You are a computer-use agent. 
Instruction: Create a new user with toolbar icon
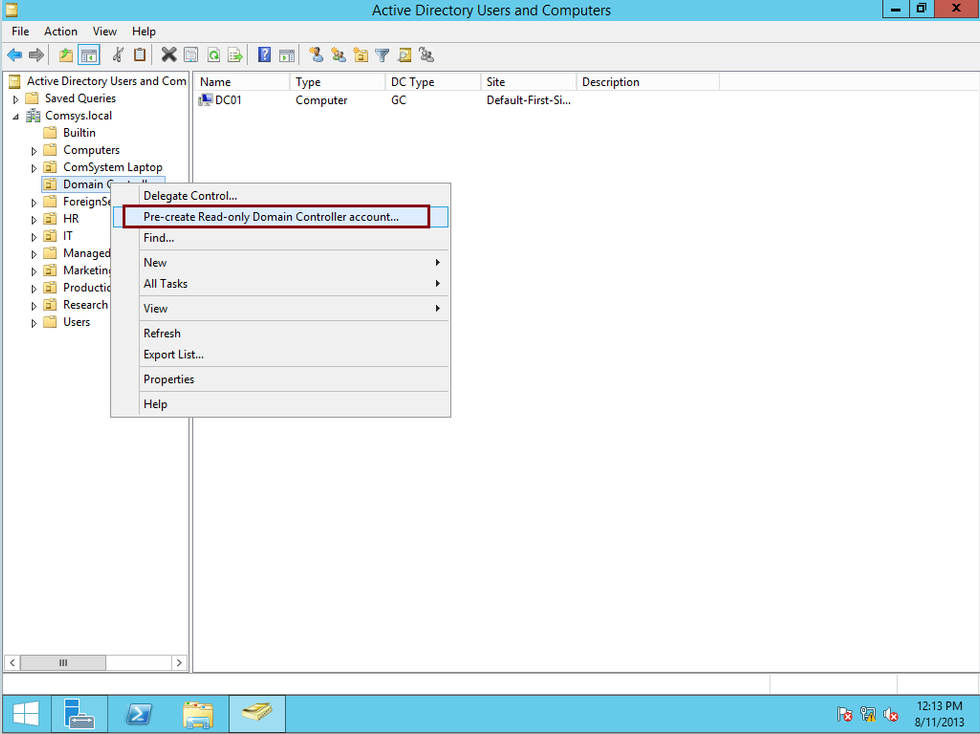316,55
